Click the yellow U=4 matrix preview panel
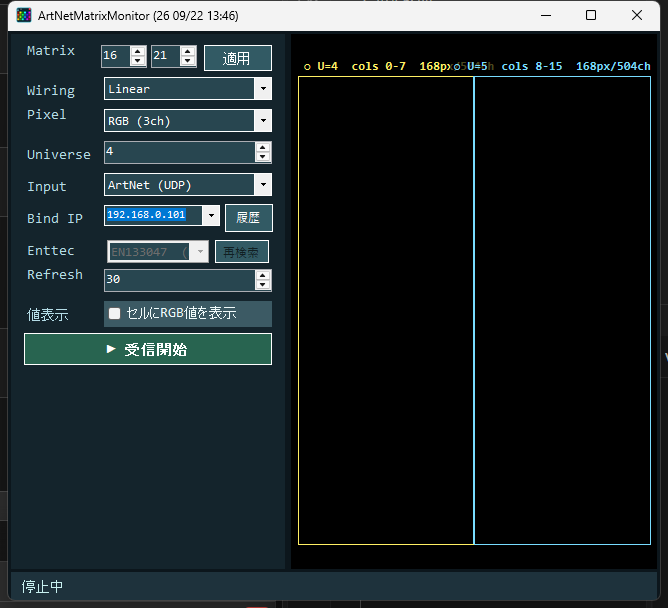This screenshot has height=608, width=668. point(386,310)
